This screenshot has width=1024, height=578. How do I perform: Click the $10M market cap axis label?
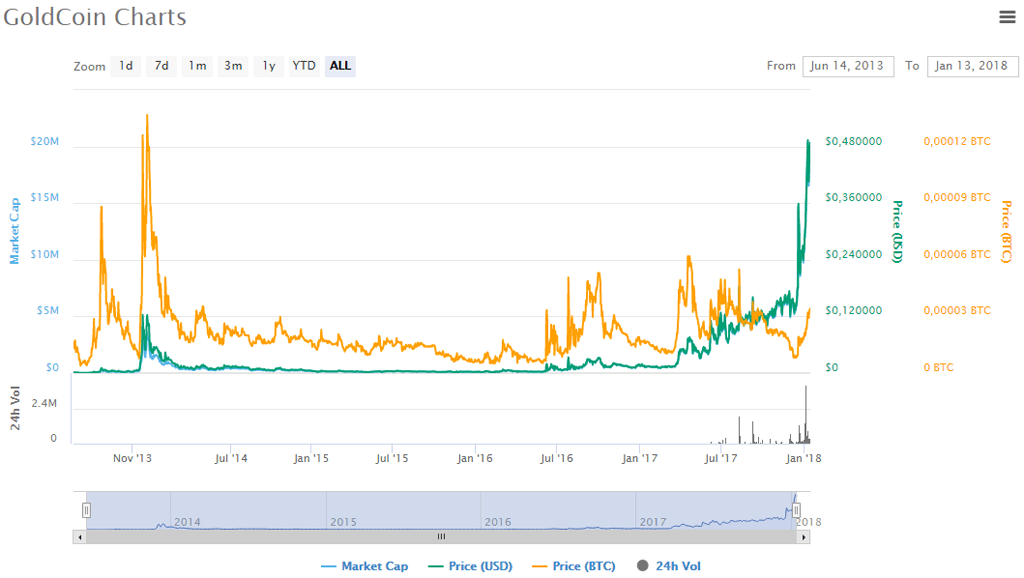pos(44,255)
